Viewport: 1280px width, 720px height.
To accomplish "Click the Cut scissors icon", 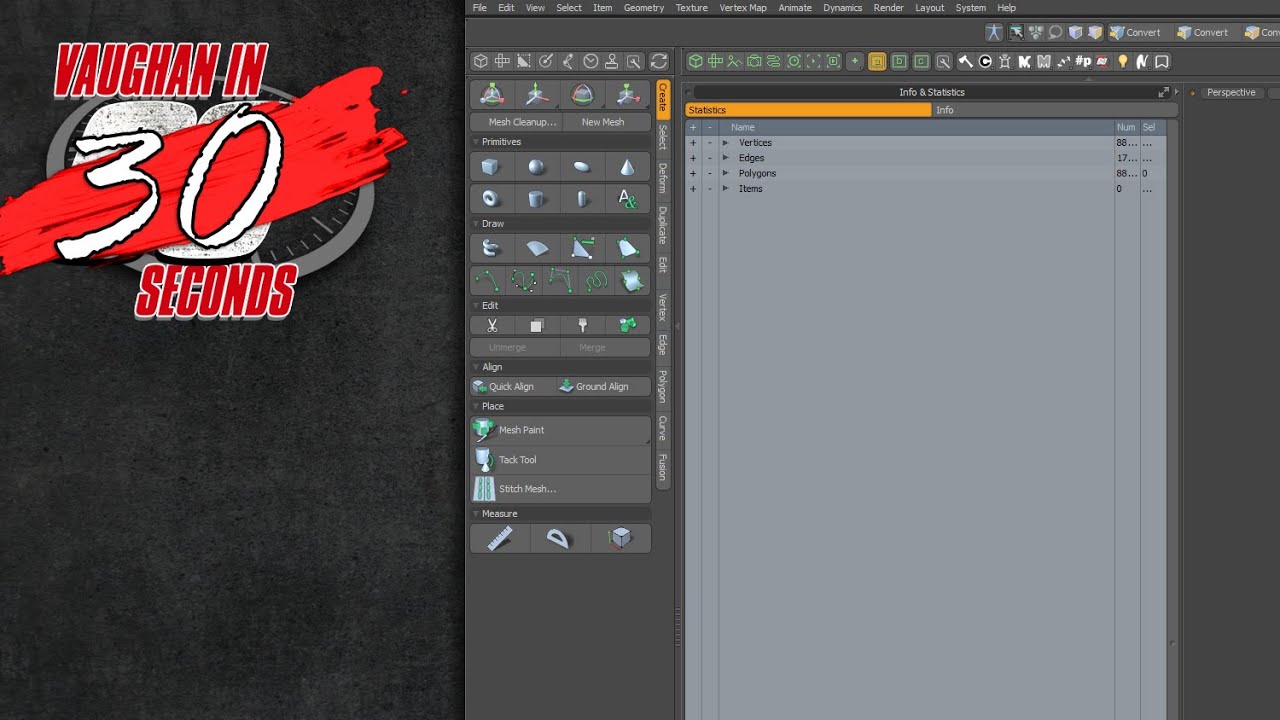I will point(492,325).
